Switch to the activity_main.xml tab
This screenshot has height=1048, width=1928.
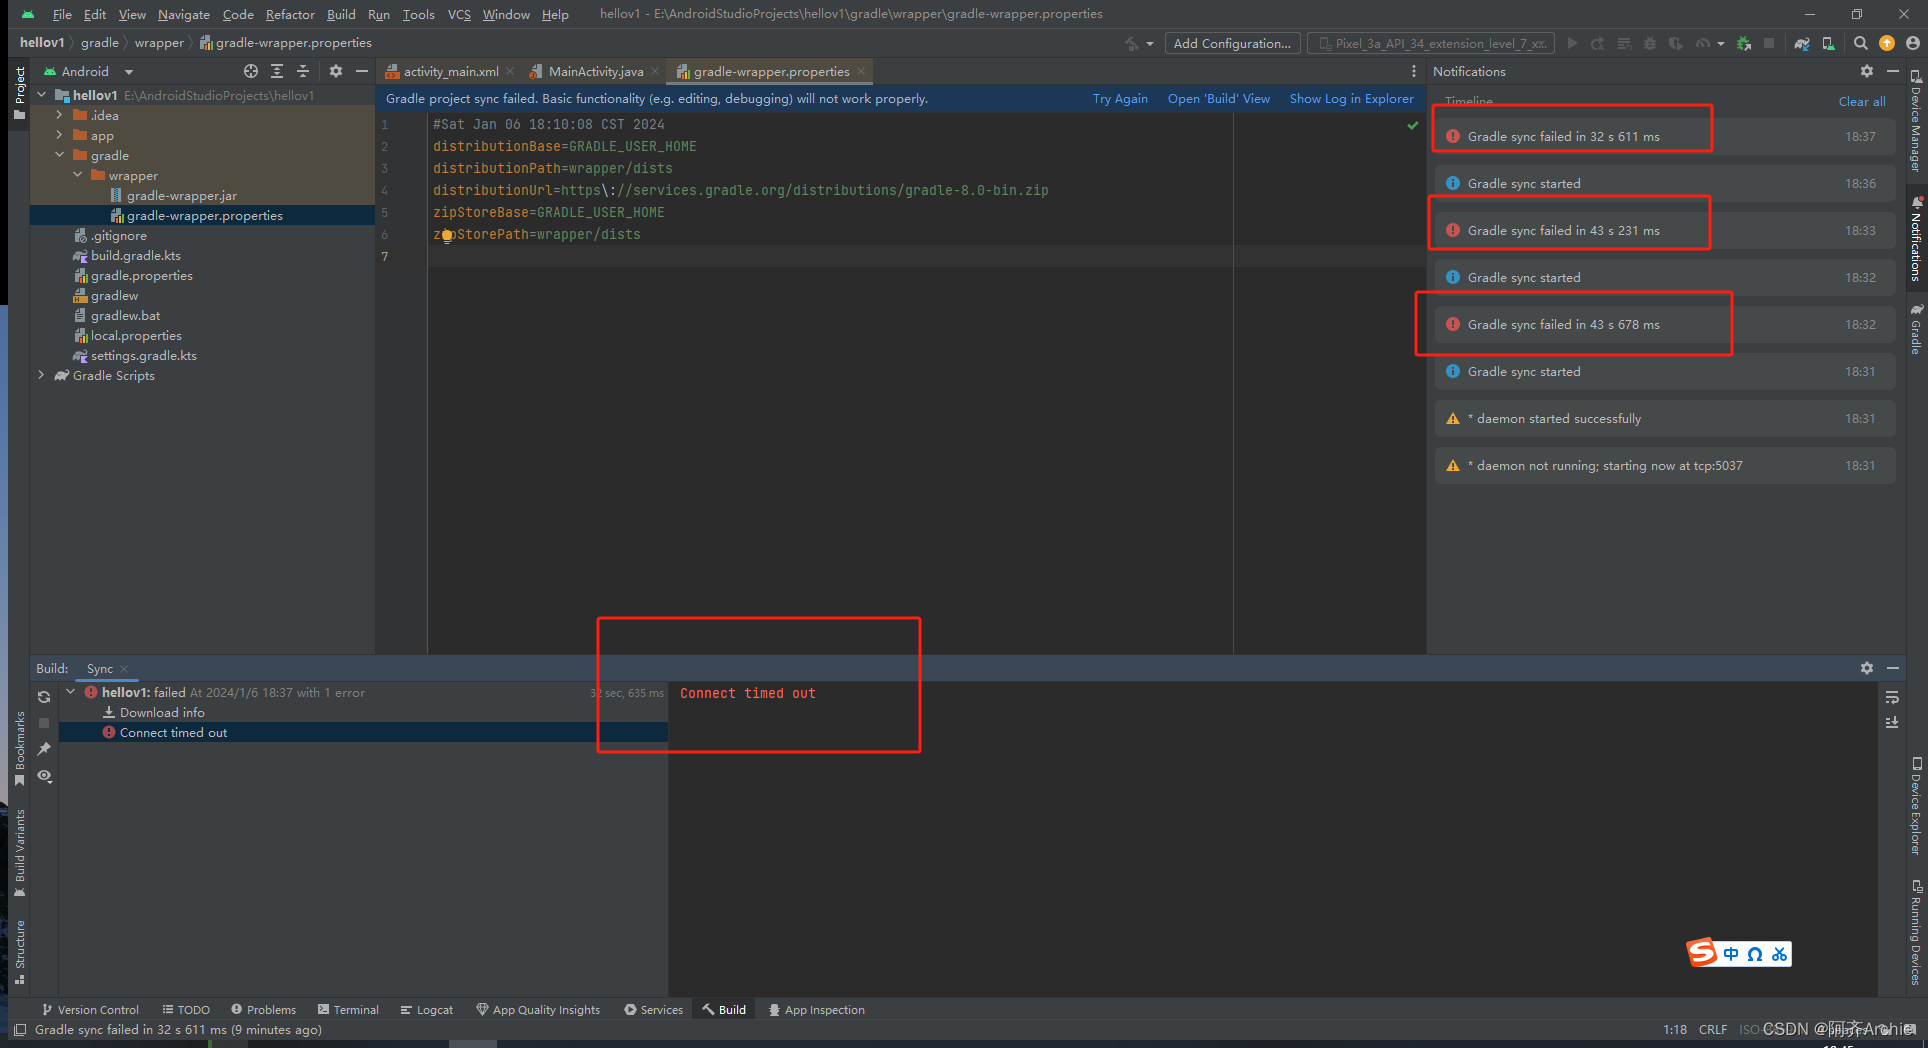(x=450, y=71)
